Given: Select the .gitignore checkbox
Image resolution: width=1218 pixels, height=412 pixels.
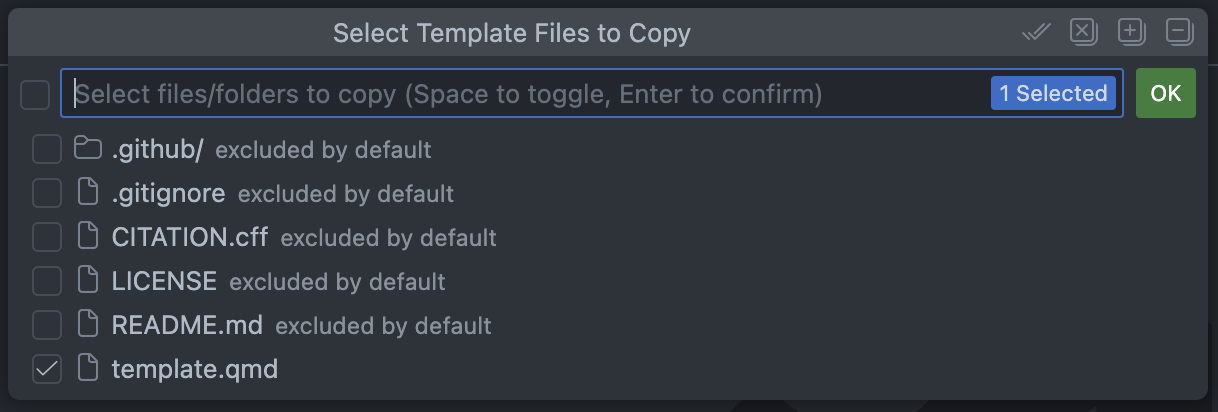Looking at the screenshot, I should click(x=47, y=193).
